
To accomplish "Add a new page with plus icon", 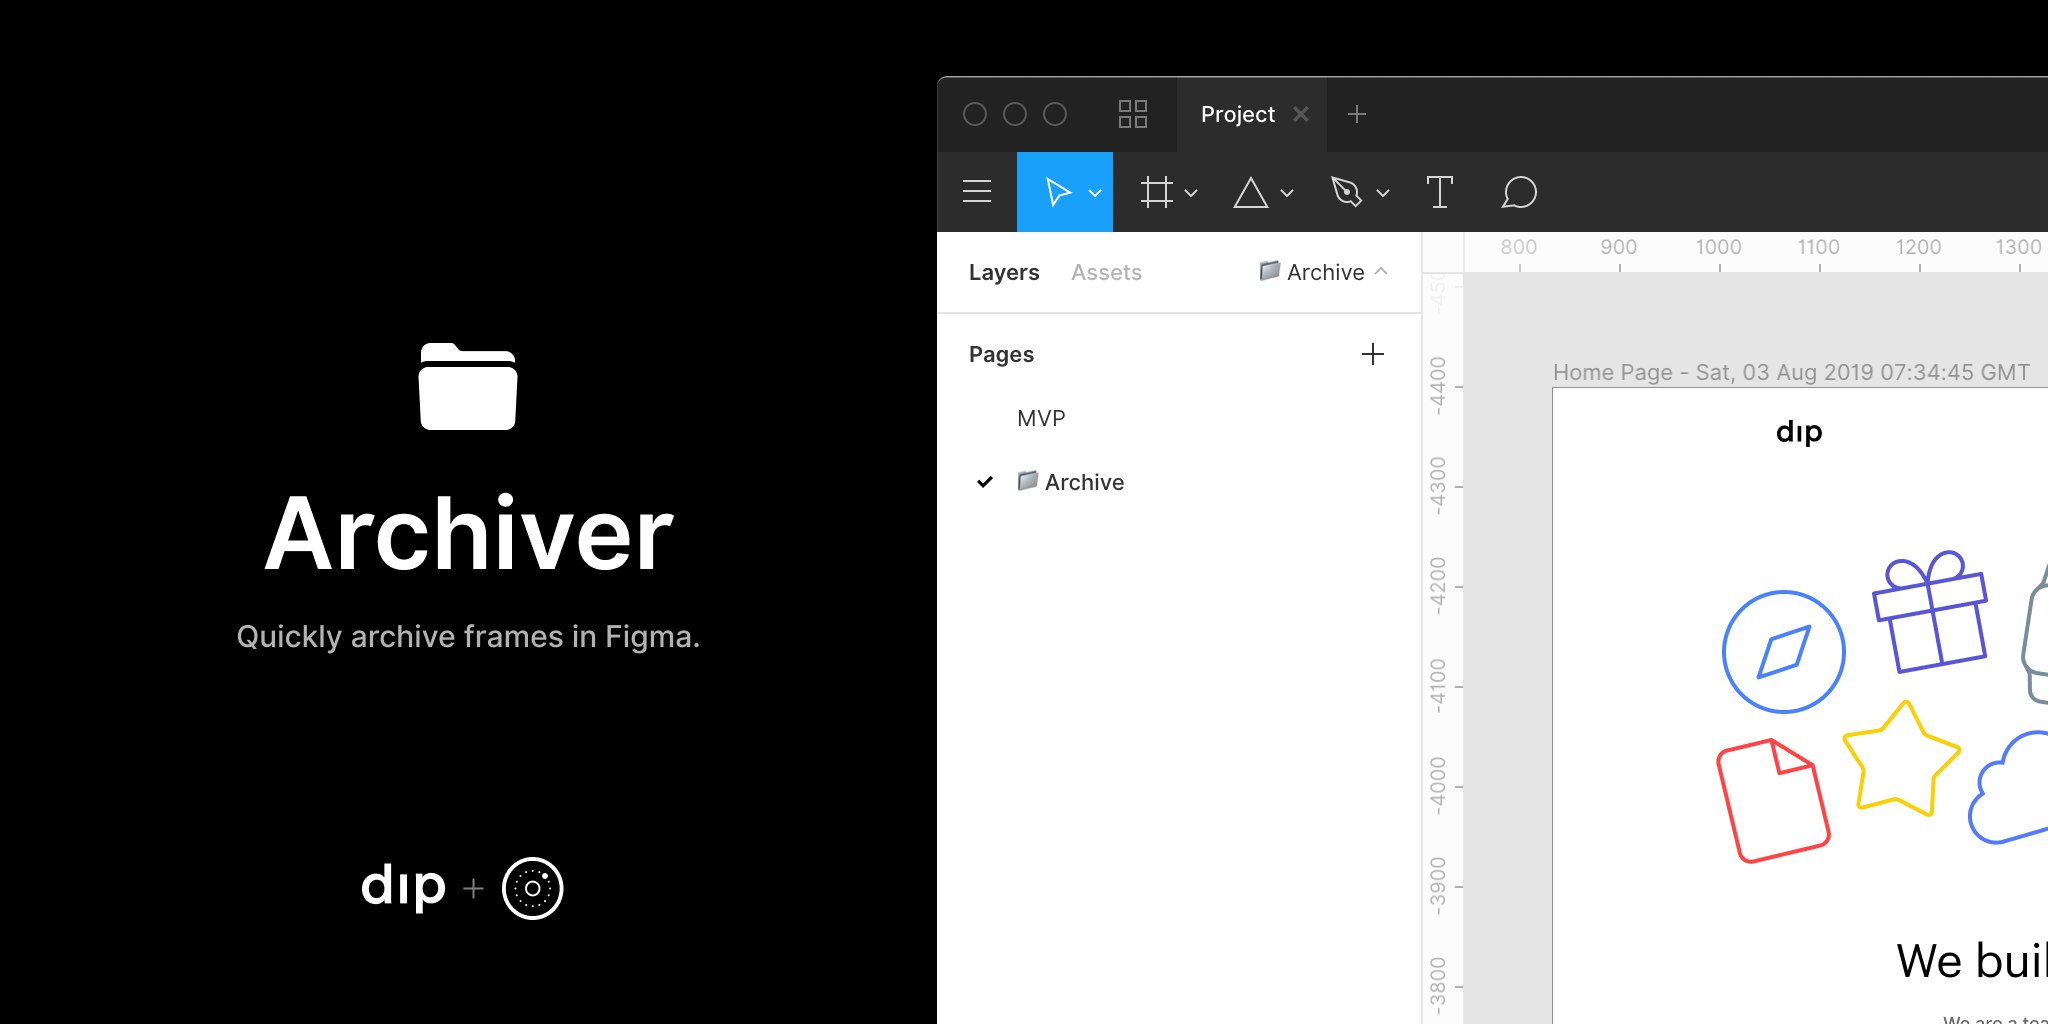I will [1373, 354].
